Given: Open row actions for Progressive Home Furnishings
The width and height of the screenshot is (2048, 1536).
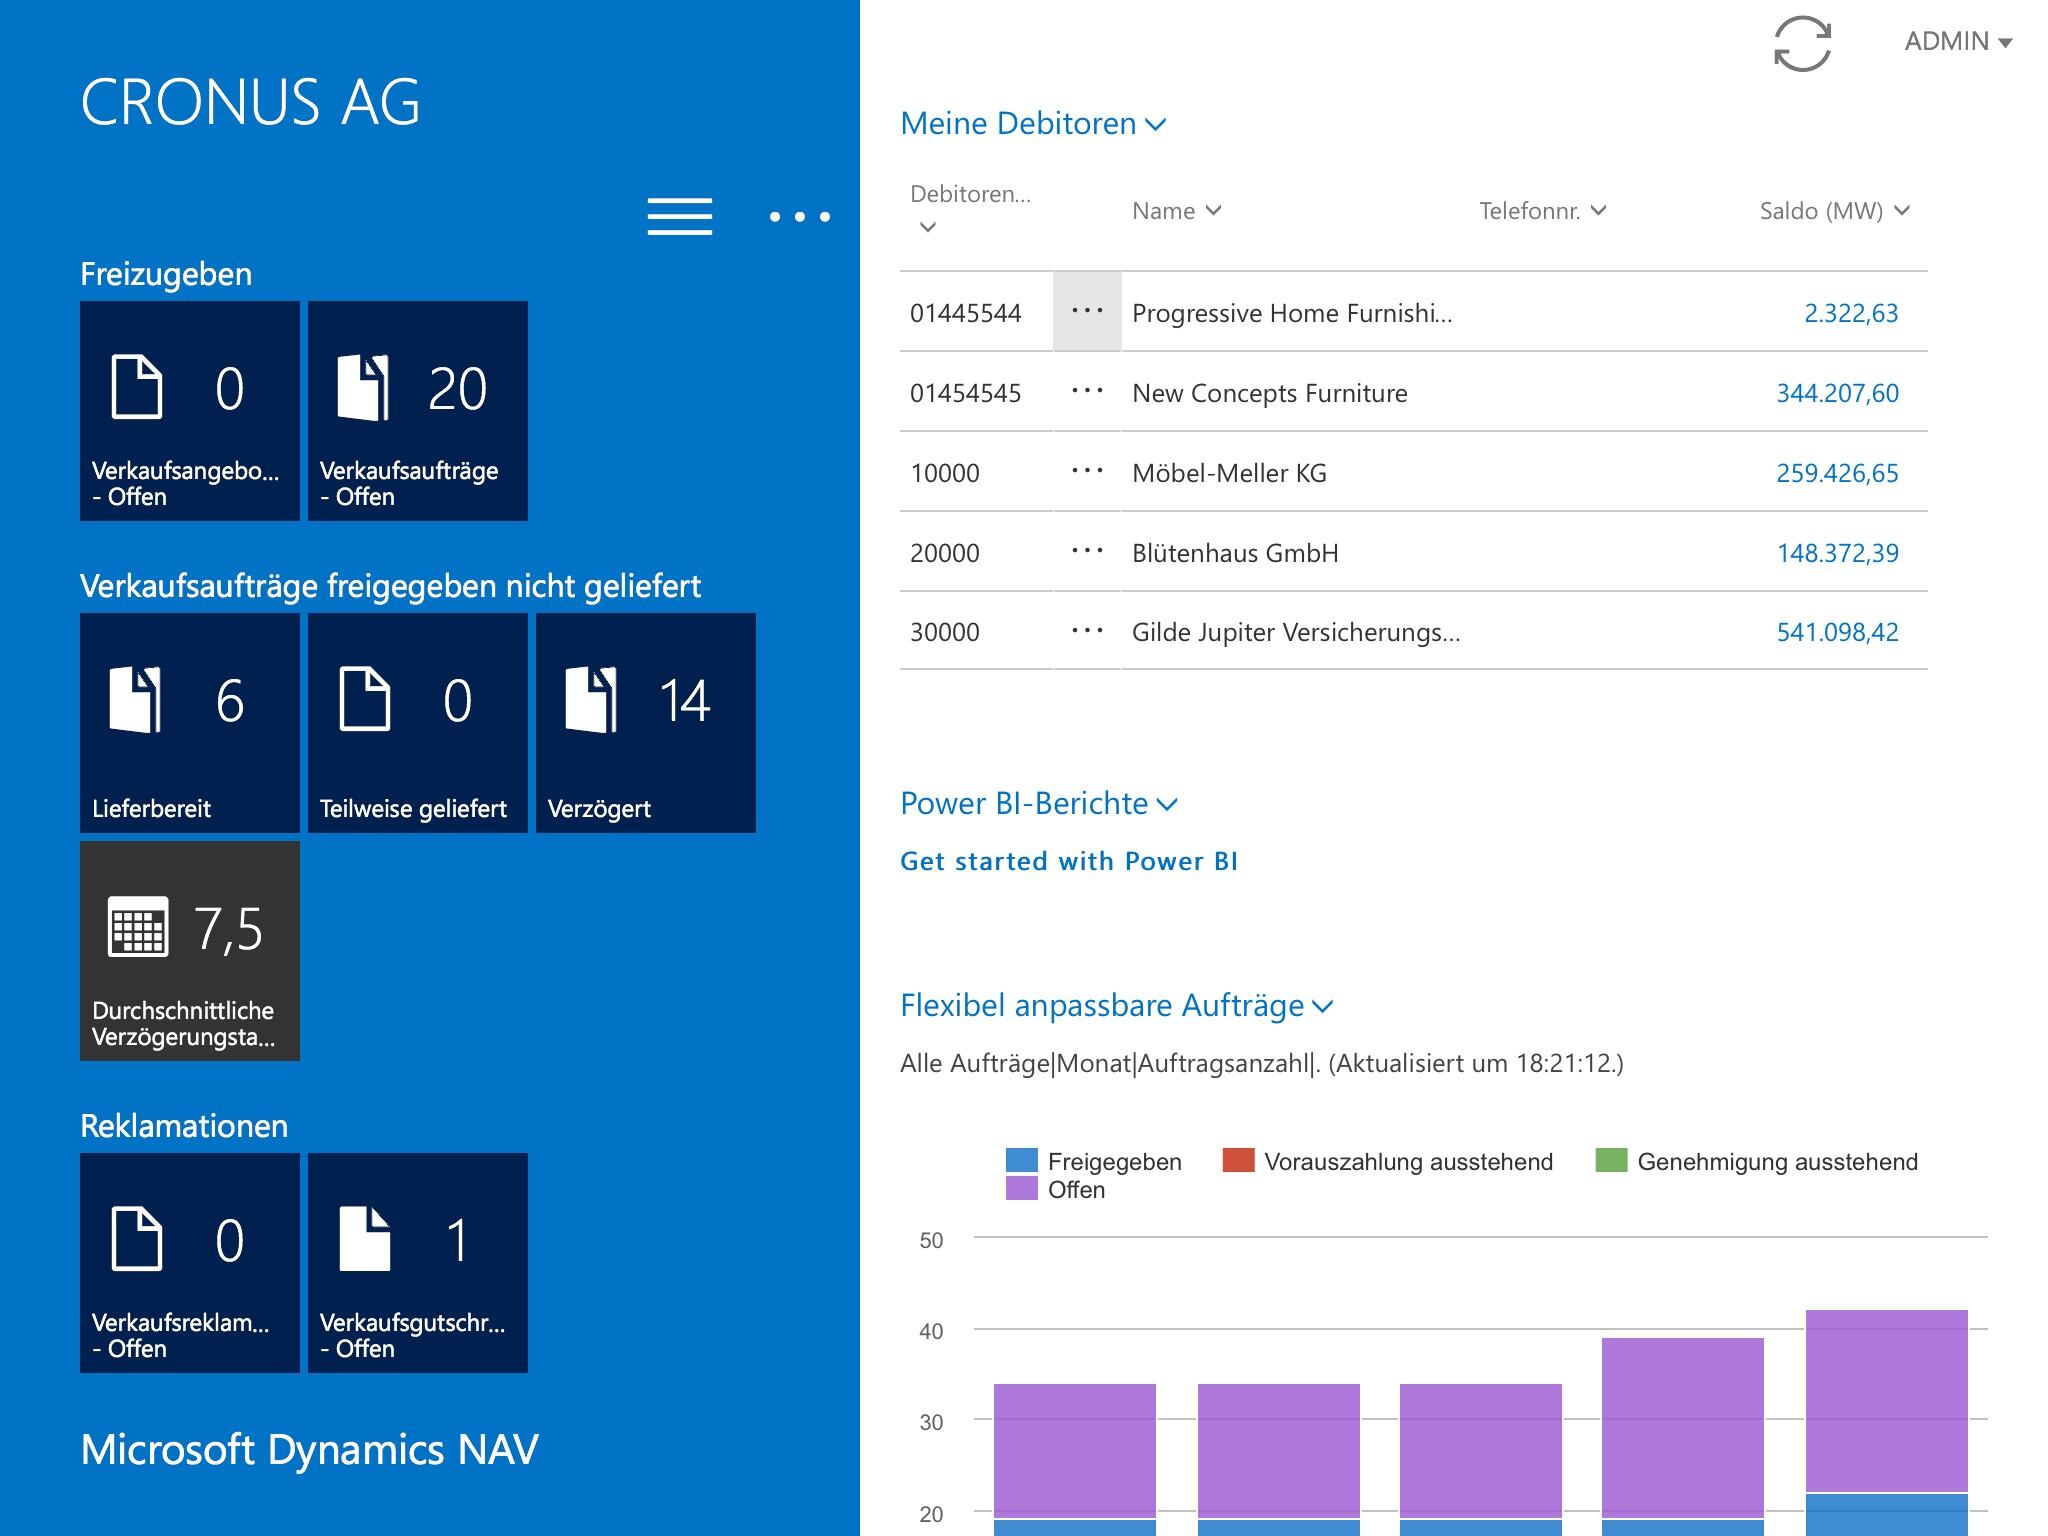Looking at the screenshot, I should pos(1087,312).
